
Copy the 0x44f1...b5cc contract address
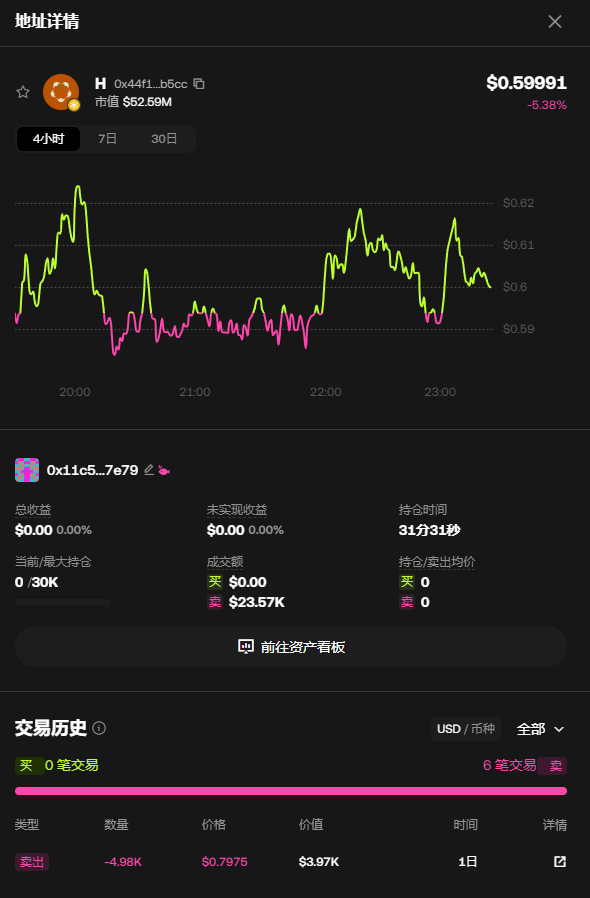pos(199,84)
